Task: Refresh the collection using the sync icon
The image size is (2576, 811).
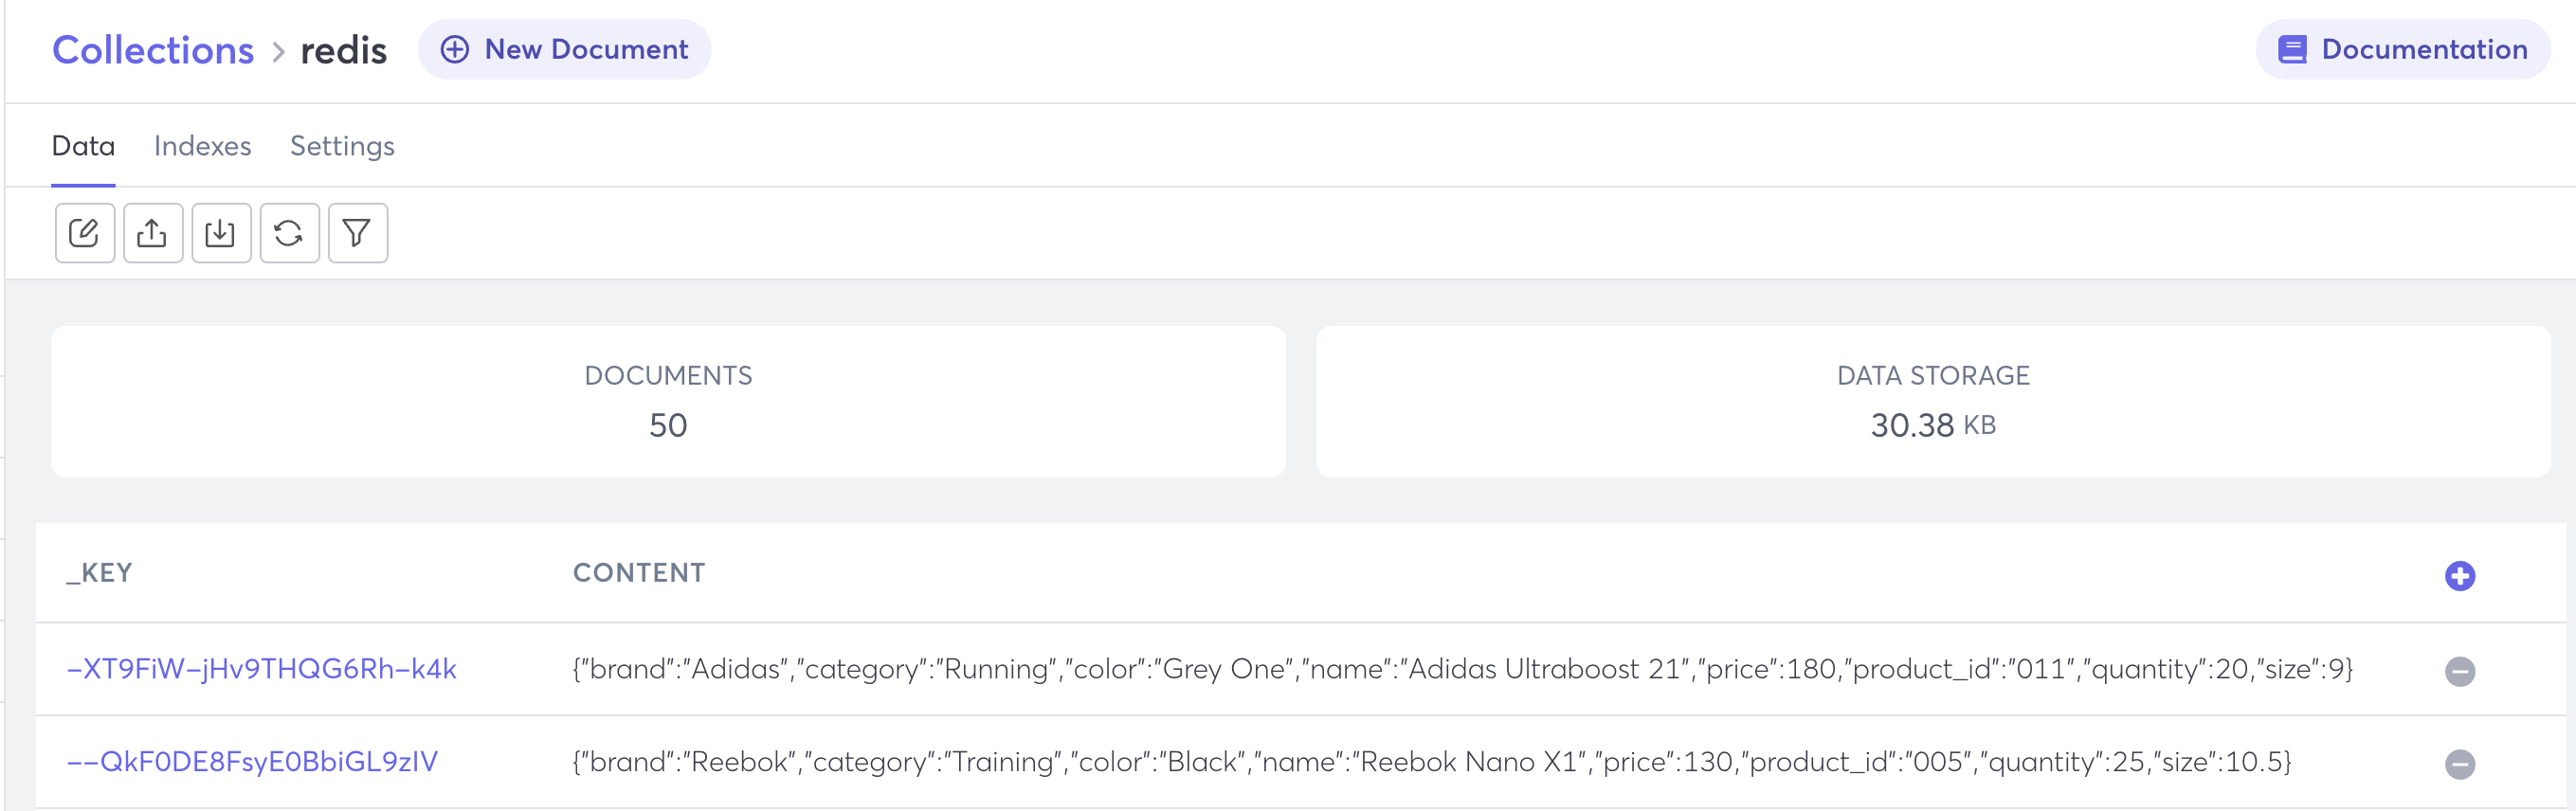Action: (289, 232)
